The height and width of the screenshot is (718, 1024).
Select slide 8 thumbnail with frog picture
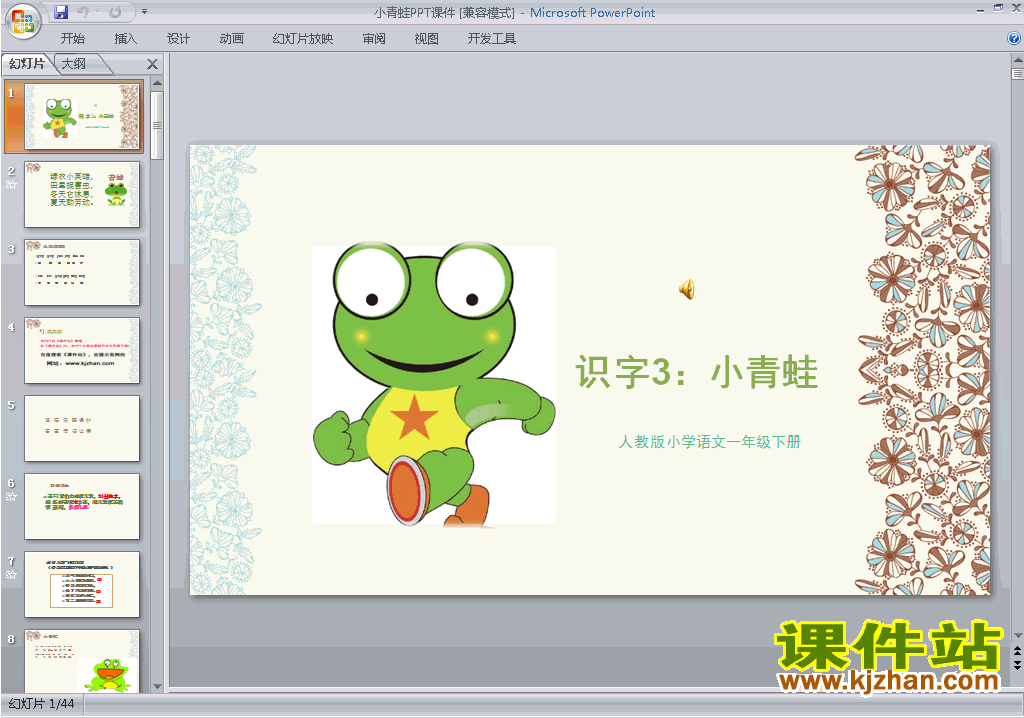point(82,661)
